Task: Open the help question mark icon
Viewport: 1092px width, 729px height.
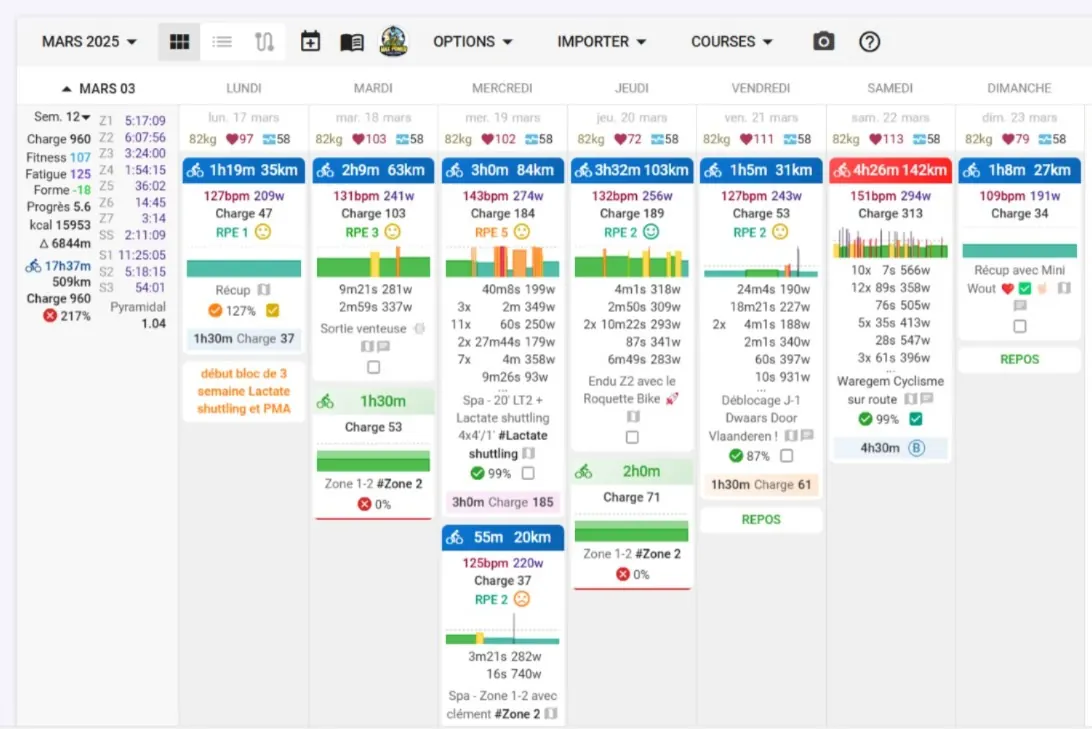Action: [x=869, y=42]
